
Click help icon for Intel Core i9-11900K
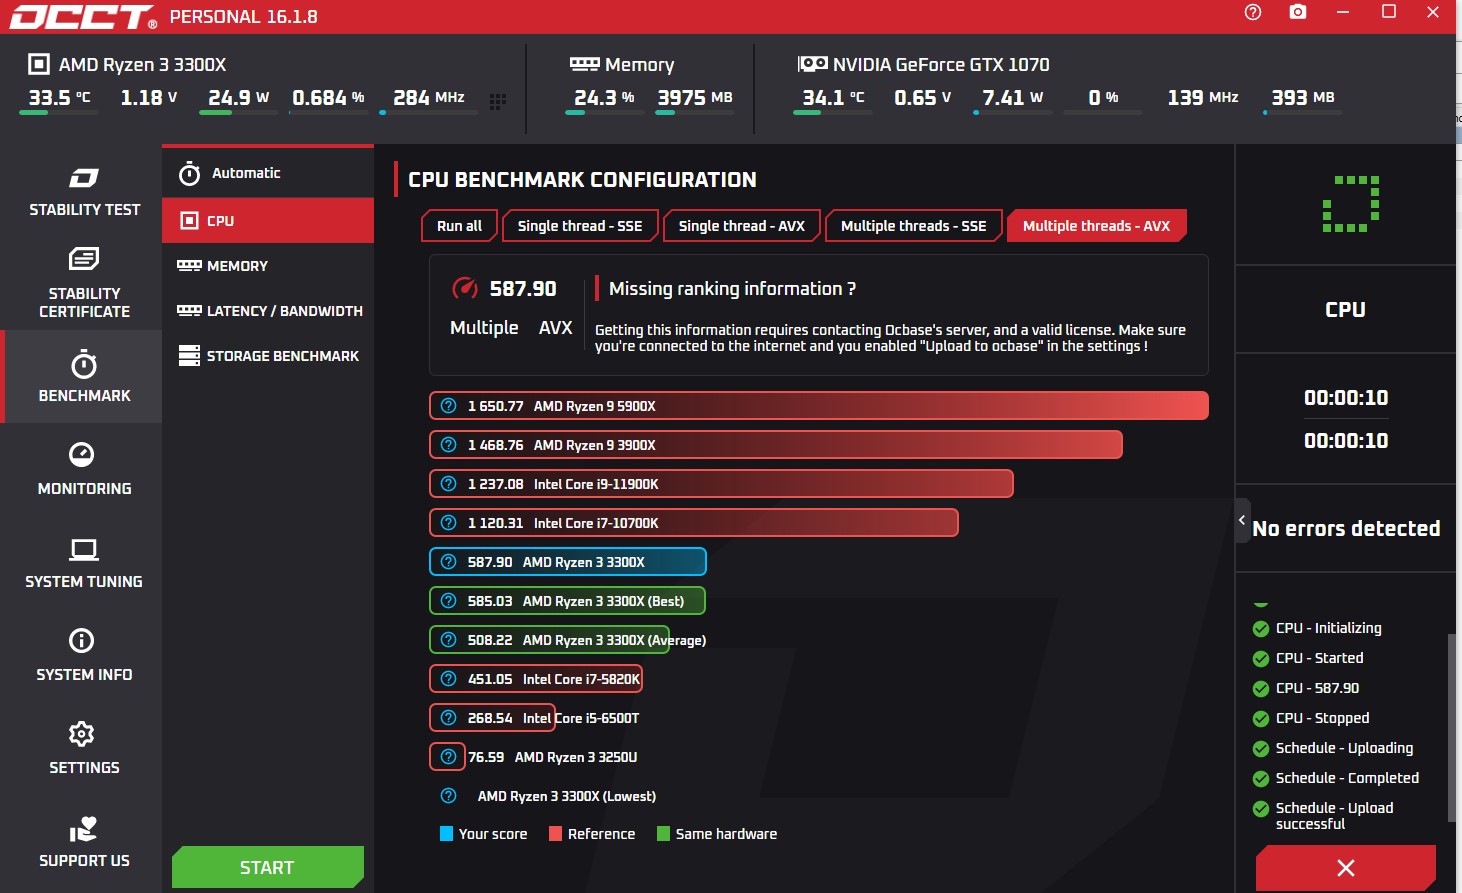click(x=449, y=484)
